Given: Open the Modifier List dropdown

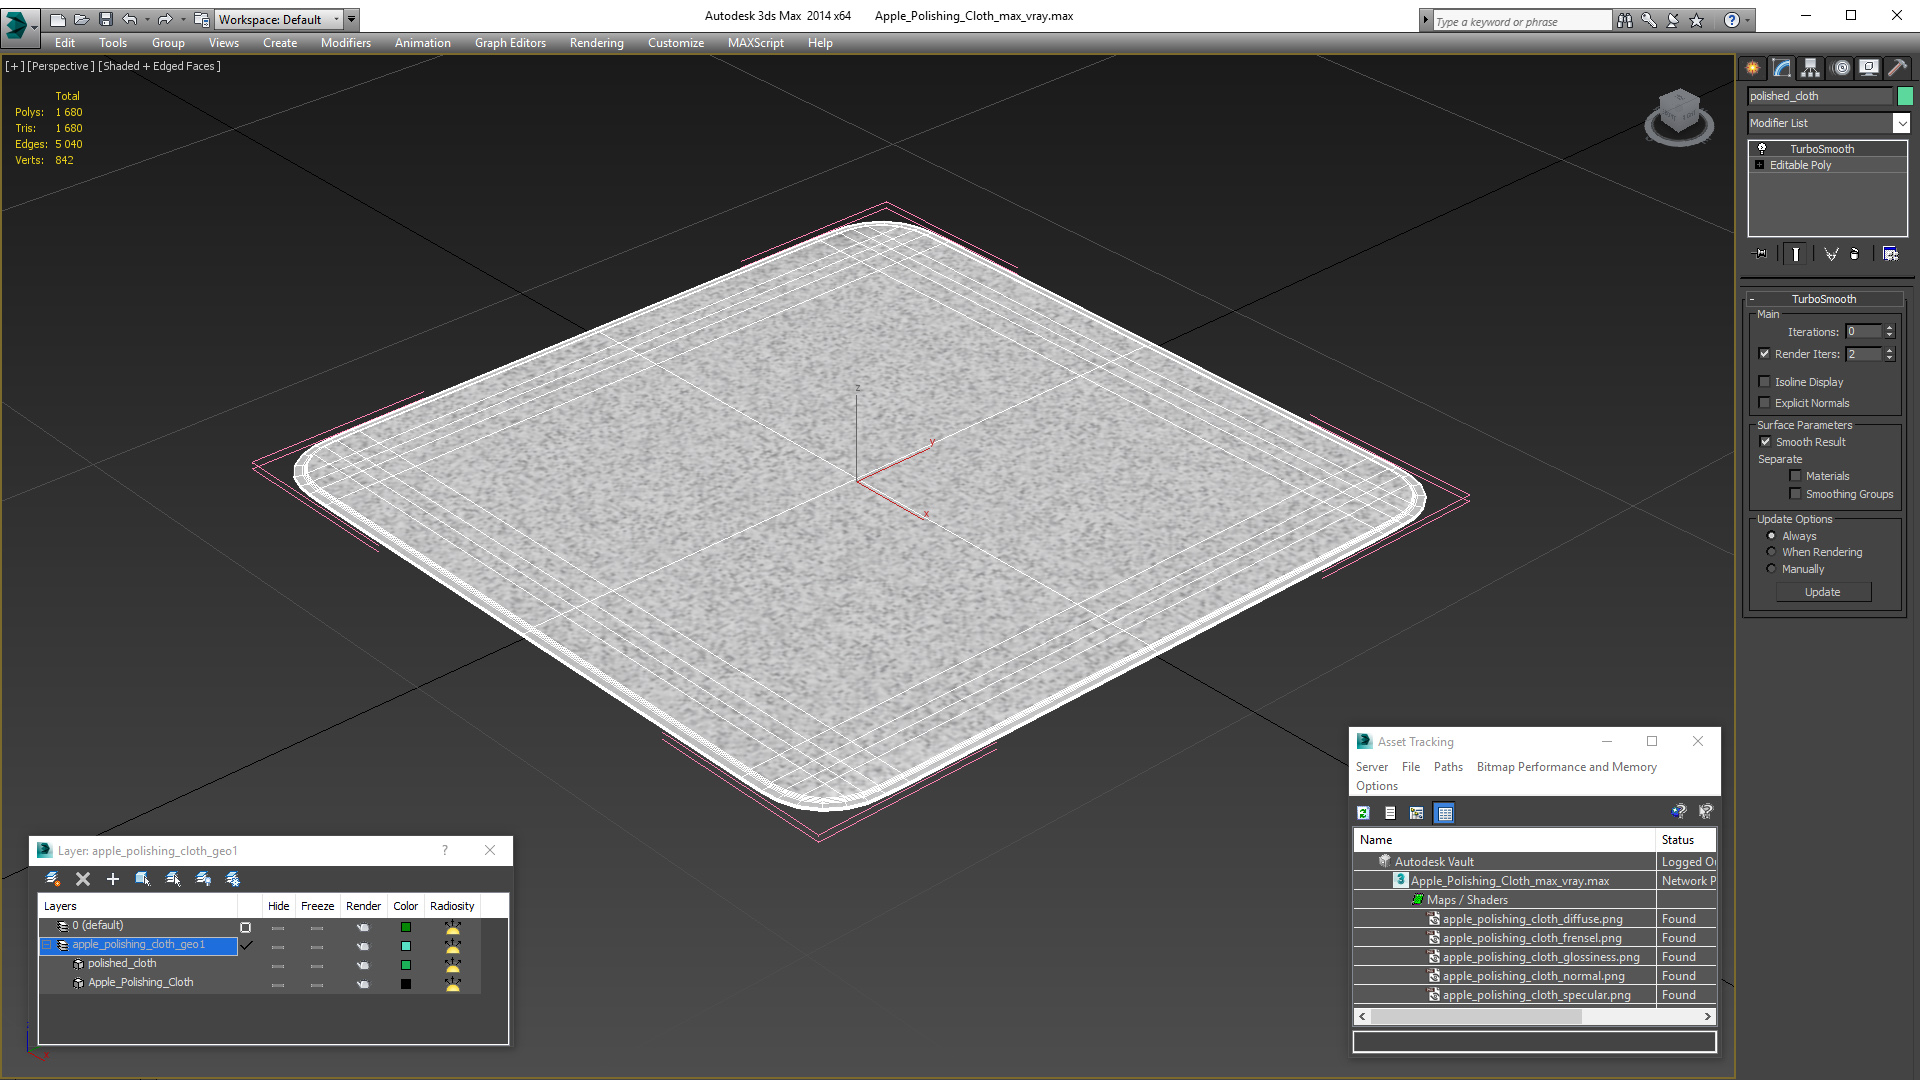Looking at the screenshot, I should (x=1900, y=123).
